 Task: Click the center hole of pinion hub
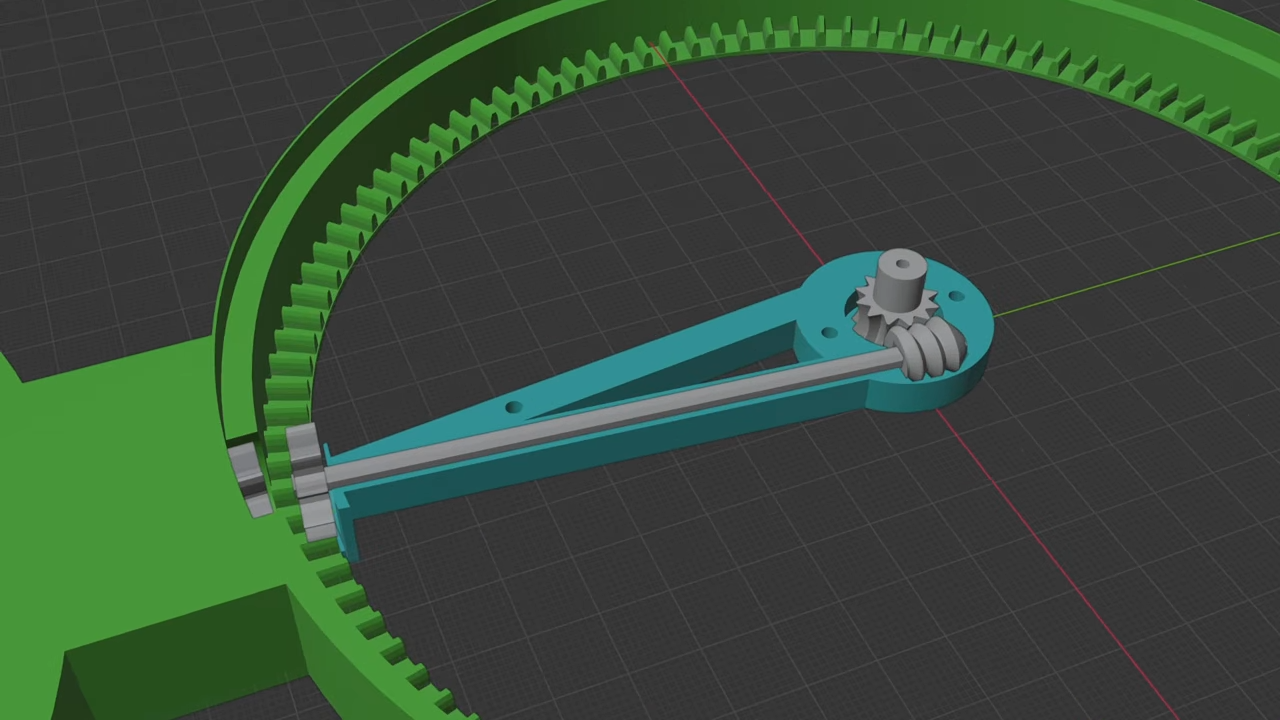tap(903, 265)
